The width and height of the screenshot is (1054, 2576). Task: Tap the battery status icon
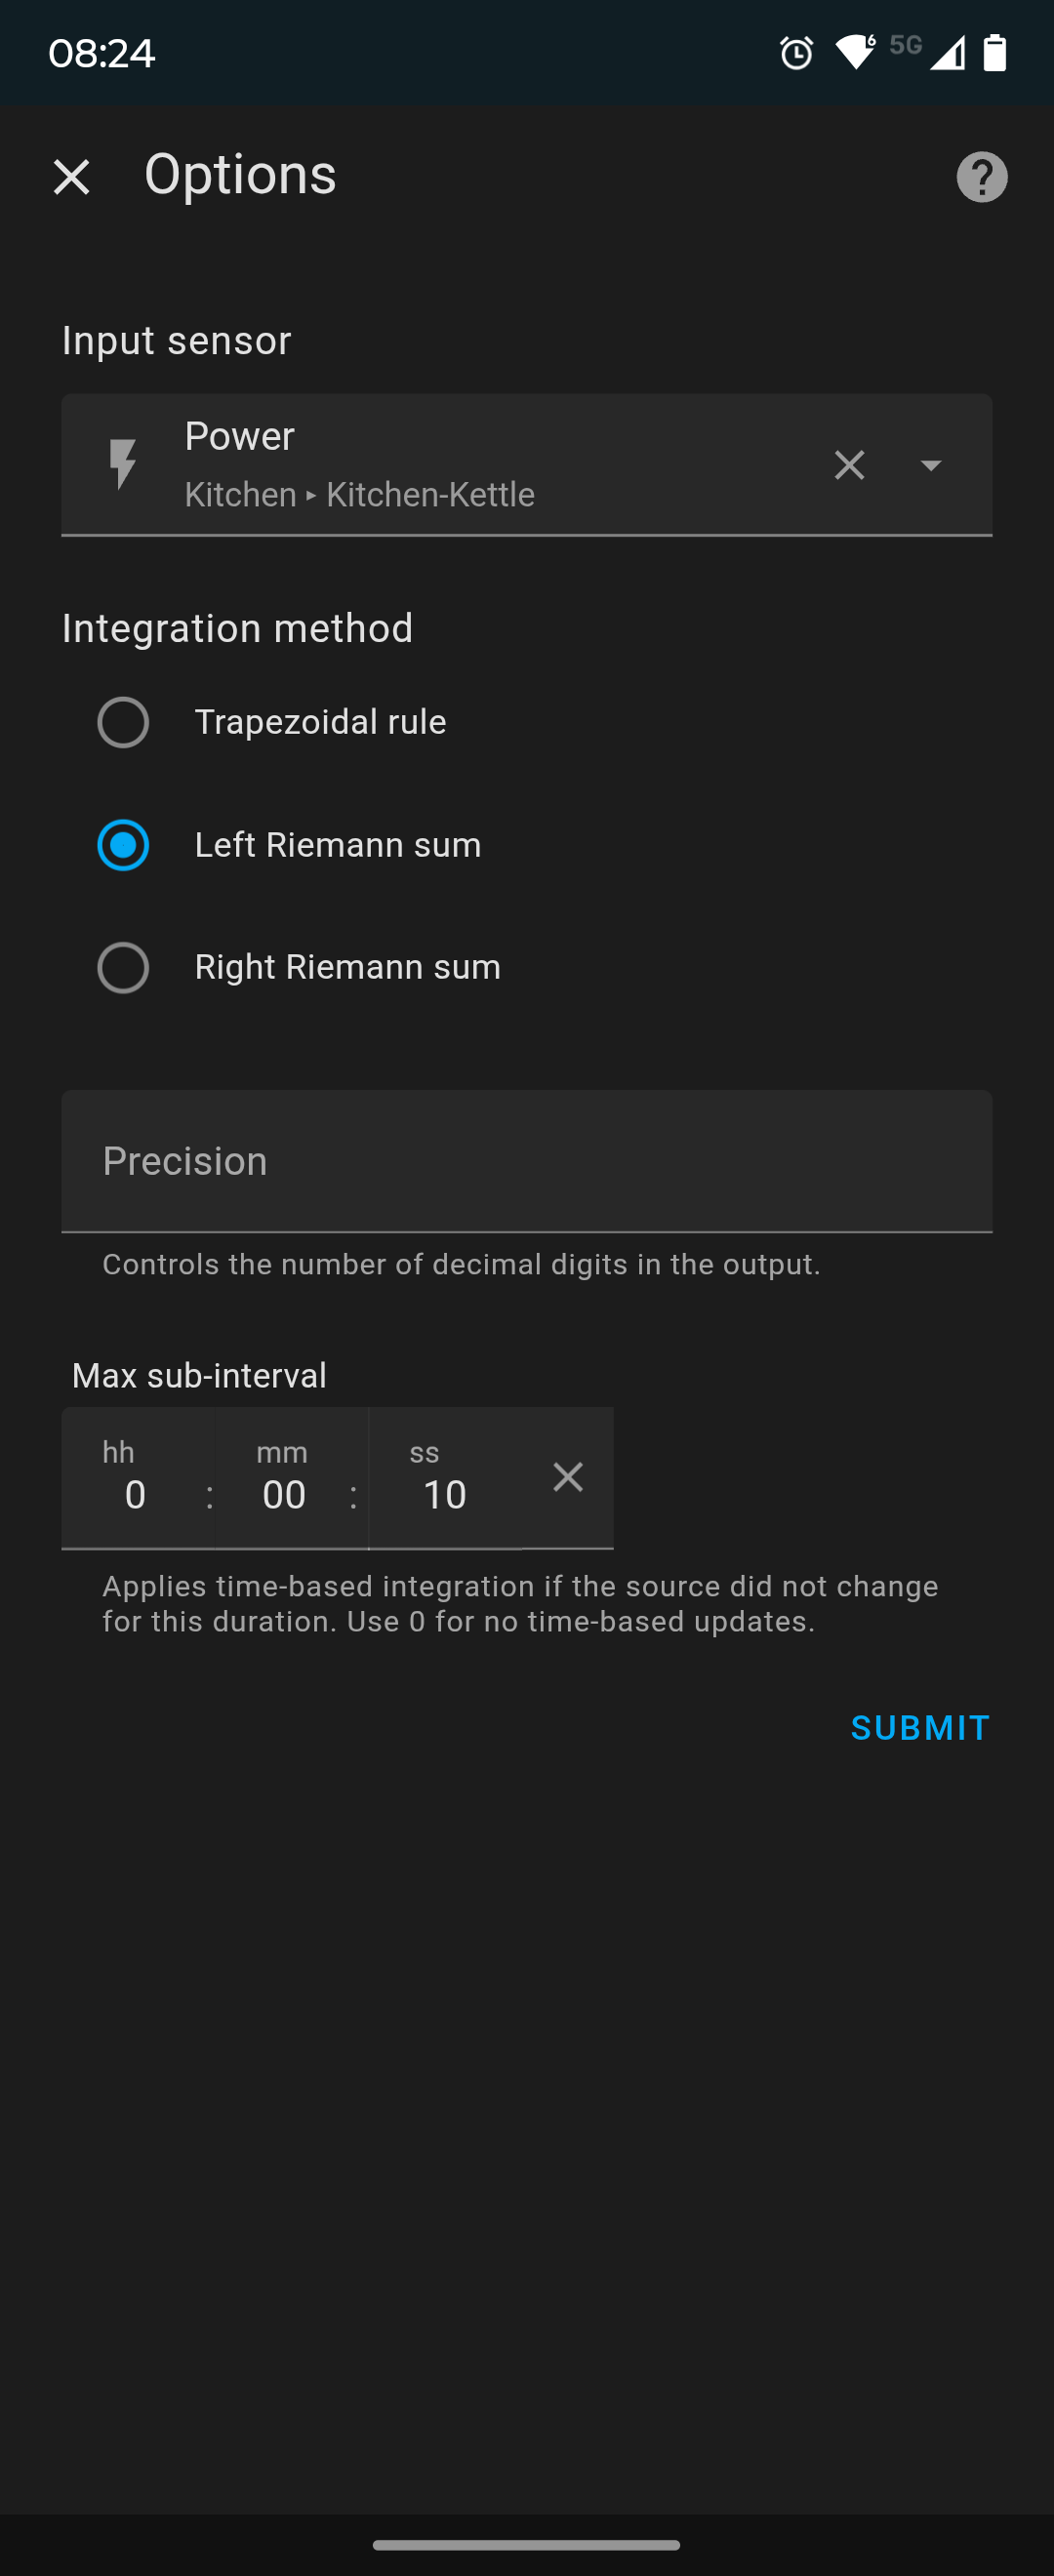click(994, 52)
